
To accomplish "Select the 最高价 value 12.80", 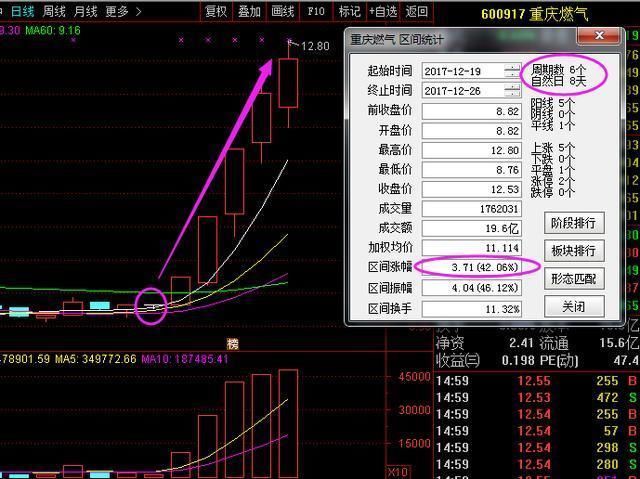I will [x=471, y=150].
